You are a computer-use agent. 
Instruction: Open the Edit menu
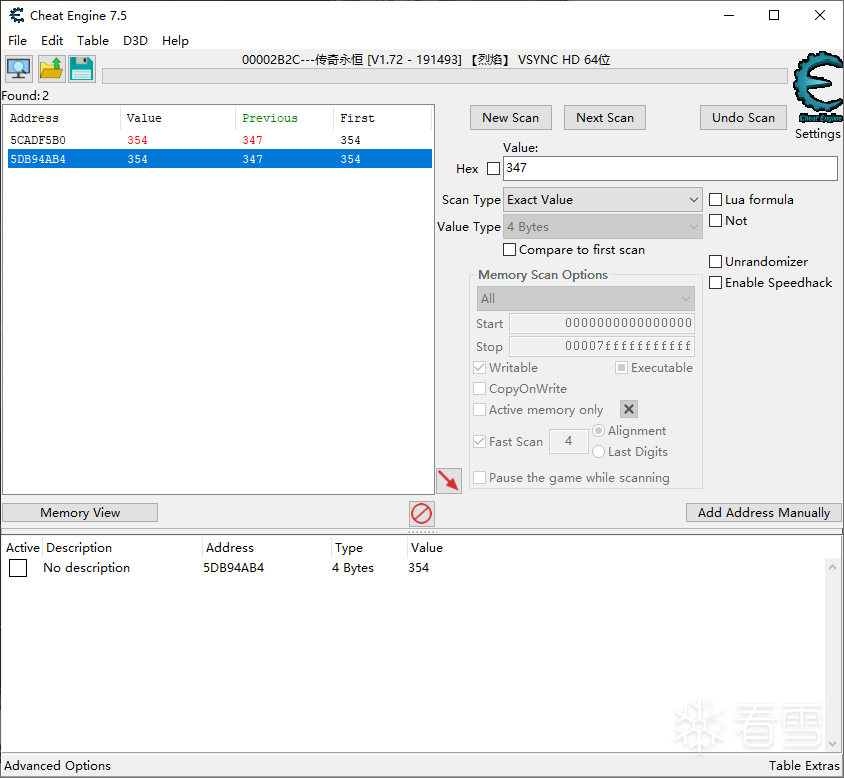point(52,41)
